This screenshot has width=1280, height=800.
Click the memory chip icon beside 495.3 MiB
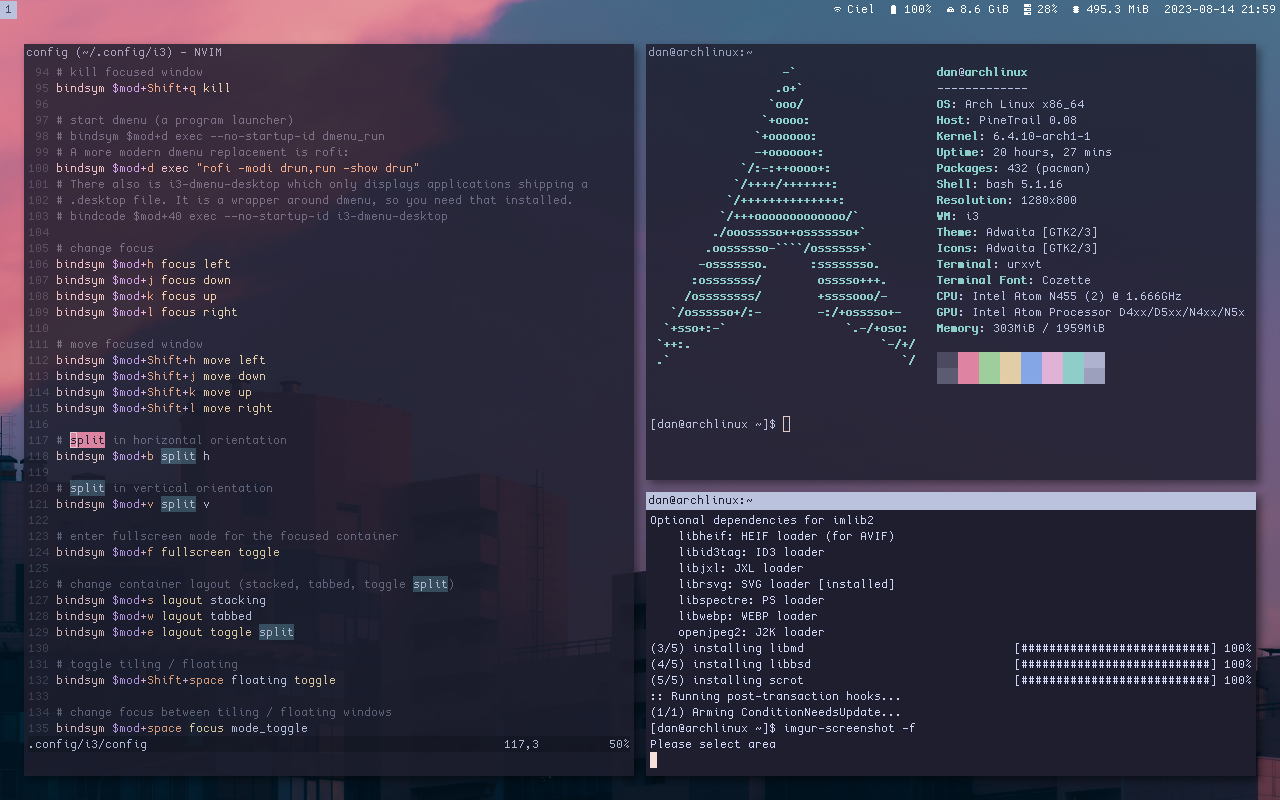pyautogui.click(x=1076, y=9)
